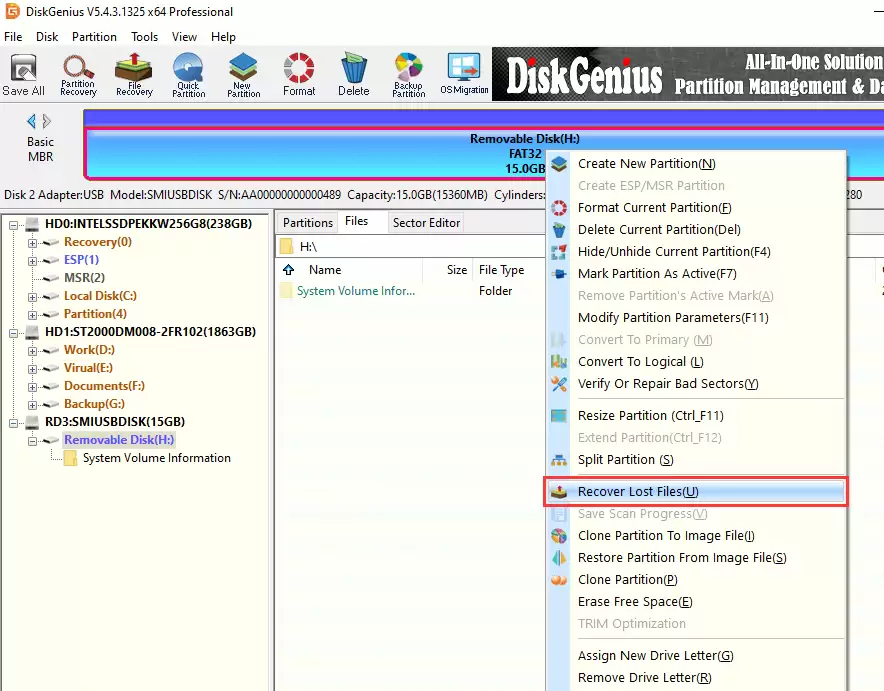Viewport: 884px width, 691px height.
Task: Expand the Local Disk(C:) tree node
Action: click(33, 296)
